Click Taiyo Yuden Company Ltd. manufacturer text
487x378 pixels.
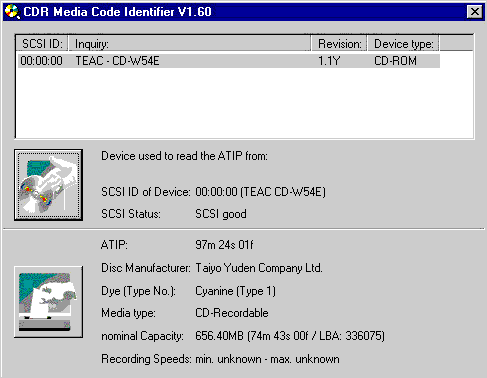click(x=259, y=268)
